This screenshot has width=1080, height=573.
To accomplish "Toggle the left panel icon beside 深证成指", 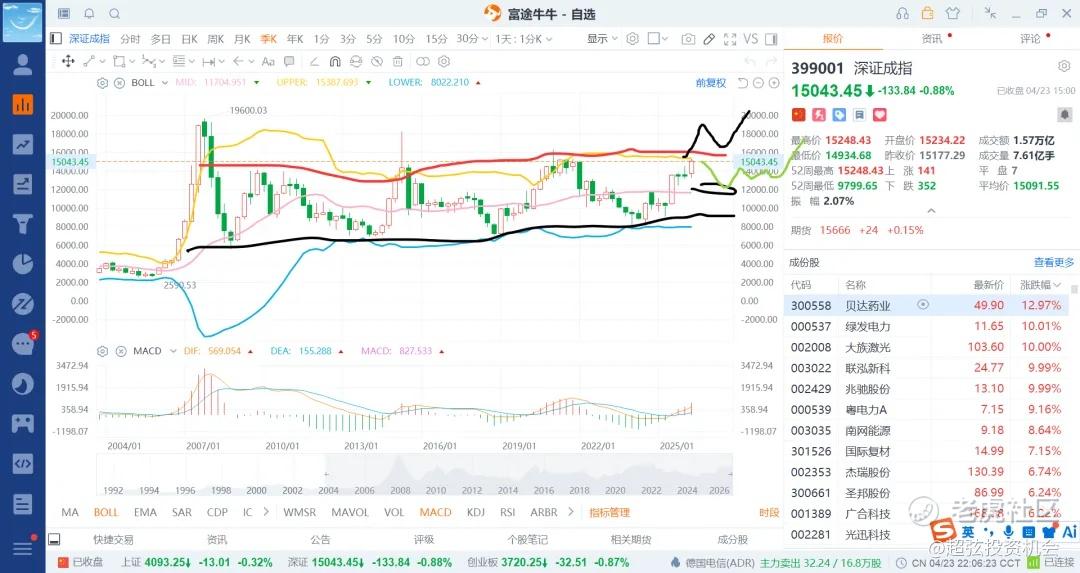I will point(56,39).
